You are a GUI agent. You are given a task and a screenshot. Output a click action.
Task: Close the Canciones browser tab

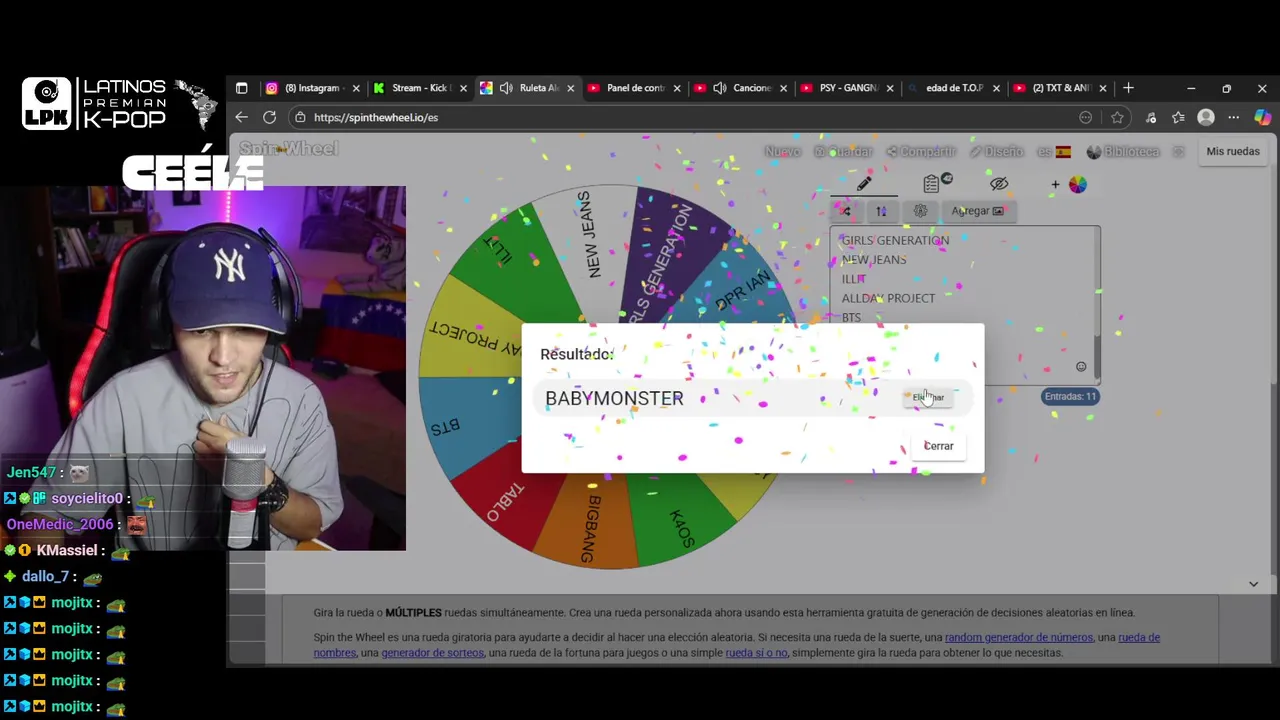point(783,89)
